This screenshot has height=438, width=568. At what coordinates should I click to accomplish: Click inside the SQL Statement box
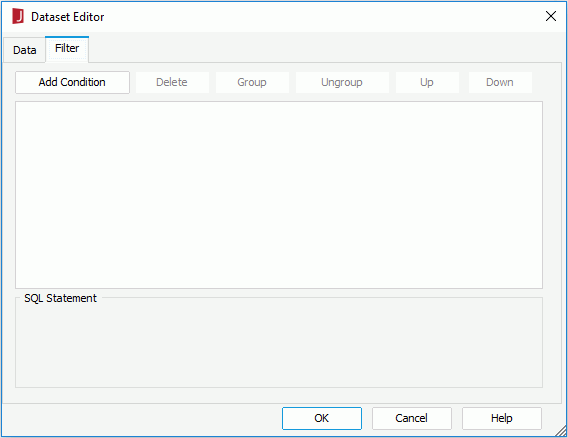279,344
